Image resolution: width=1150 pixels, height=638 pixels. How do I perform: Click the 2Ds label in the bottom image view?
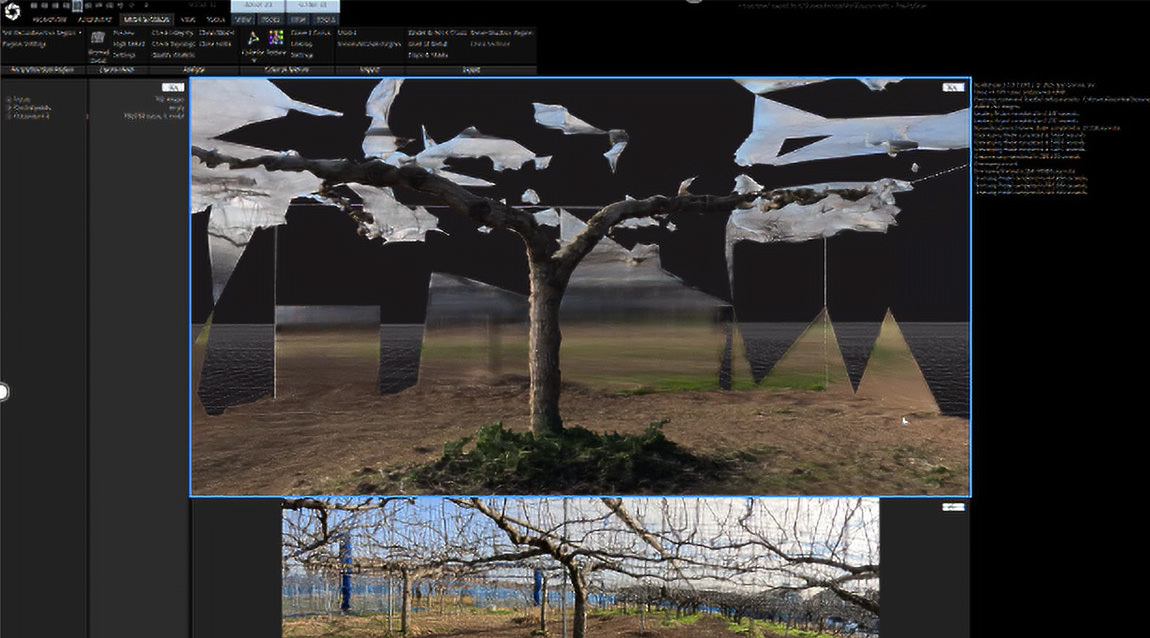pyautogui.click(x=953, y=507)
